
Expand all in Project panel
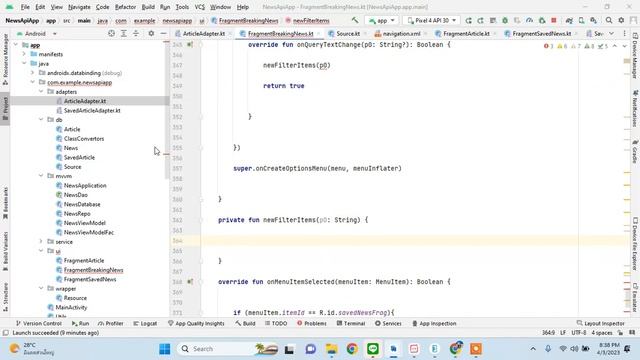click(123, 33)
